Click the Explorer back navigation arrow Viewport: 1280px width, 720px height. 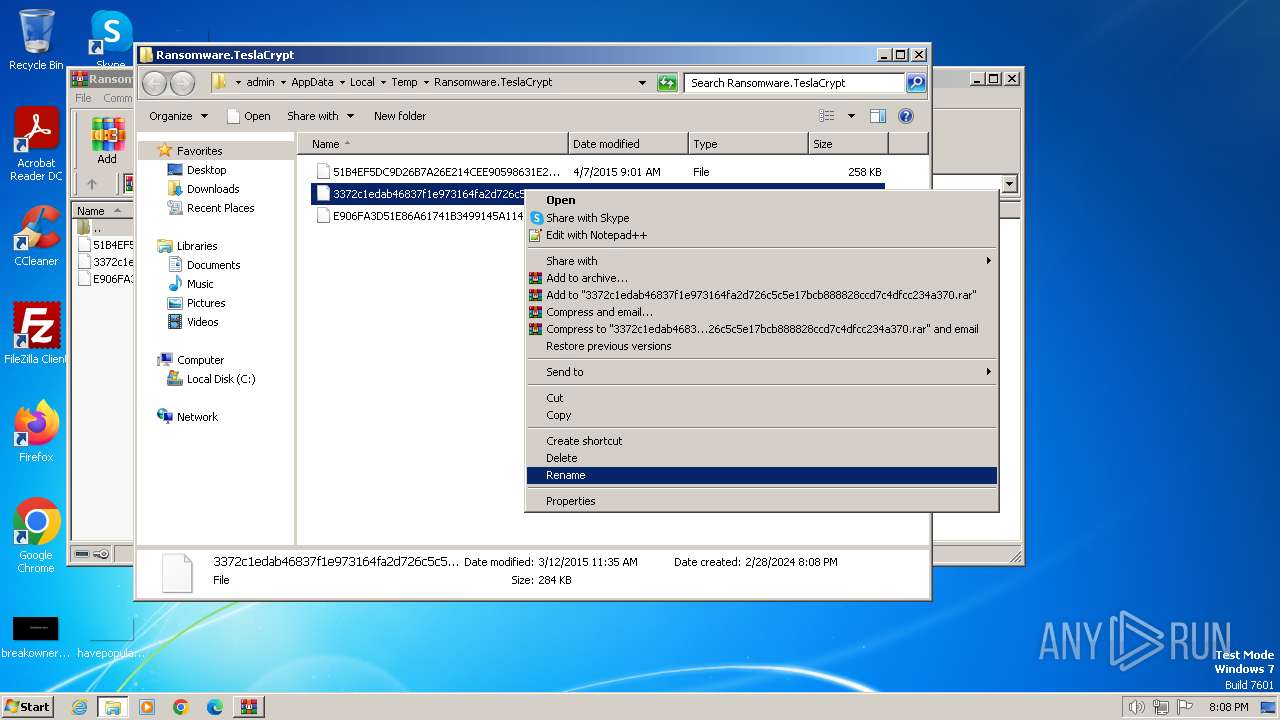154,83
